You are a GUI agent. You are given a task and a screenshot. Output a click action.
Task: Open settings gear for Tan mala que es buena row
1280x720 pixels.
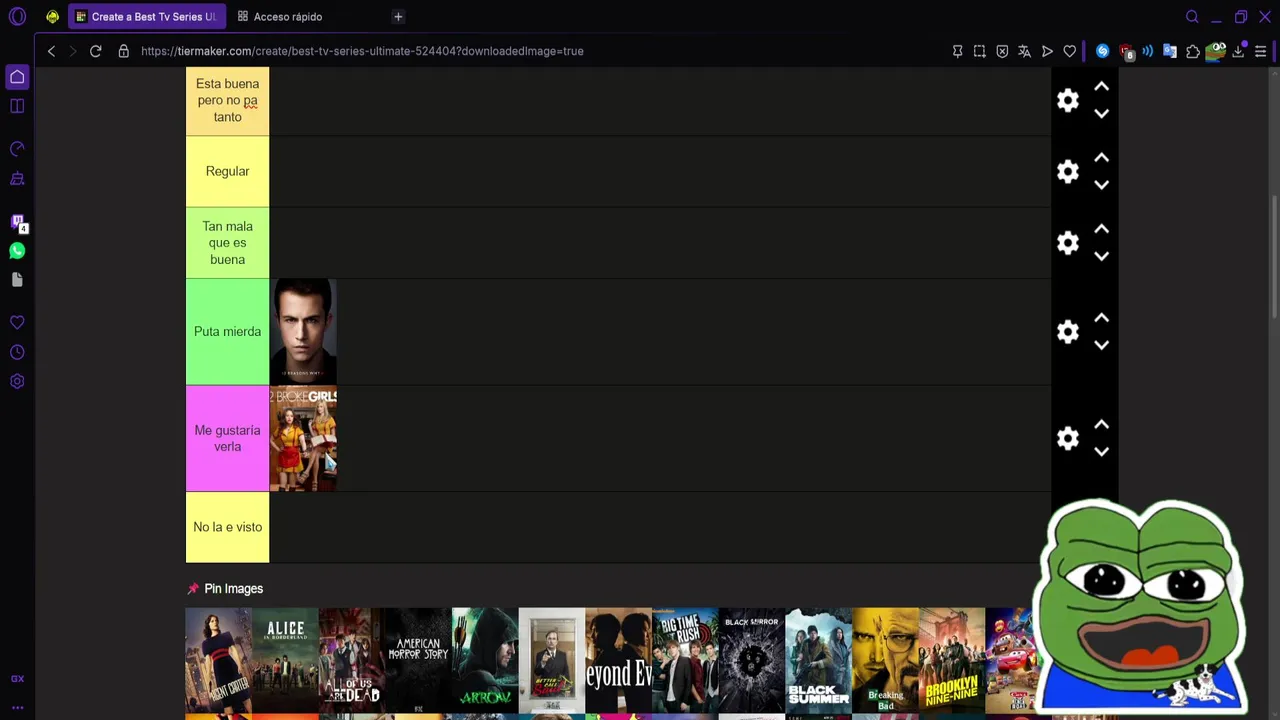tap(1068, 243)
